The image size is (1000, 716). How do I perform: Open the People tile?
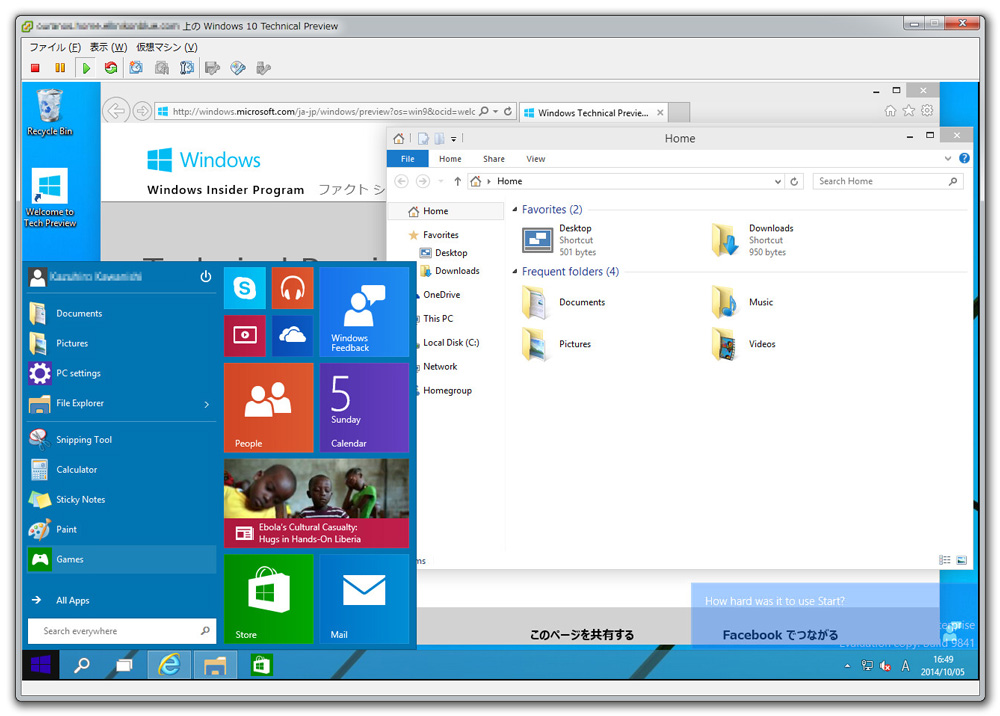[268, 407]
